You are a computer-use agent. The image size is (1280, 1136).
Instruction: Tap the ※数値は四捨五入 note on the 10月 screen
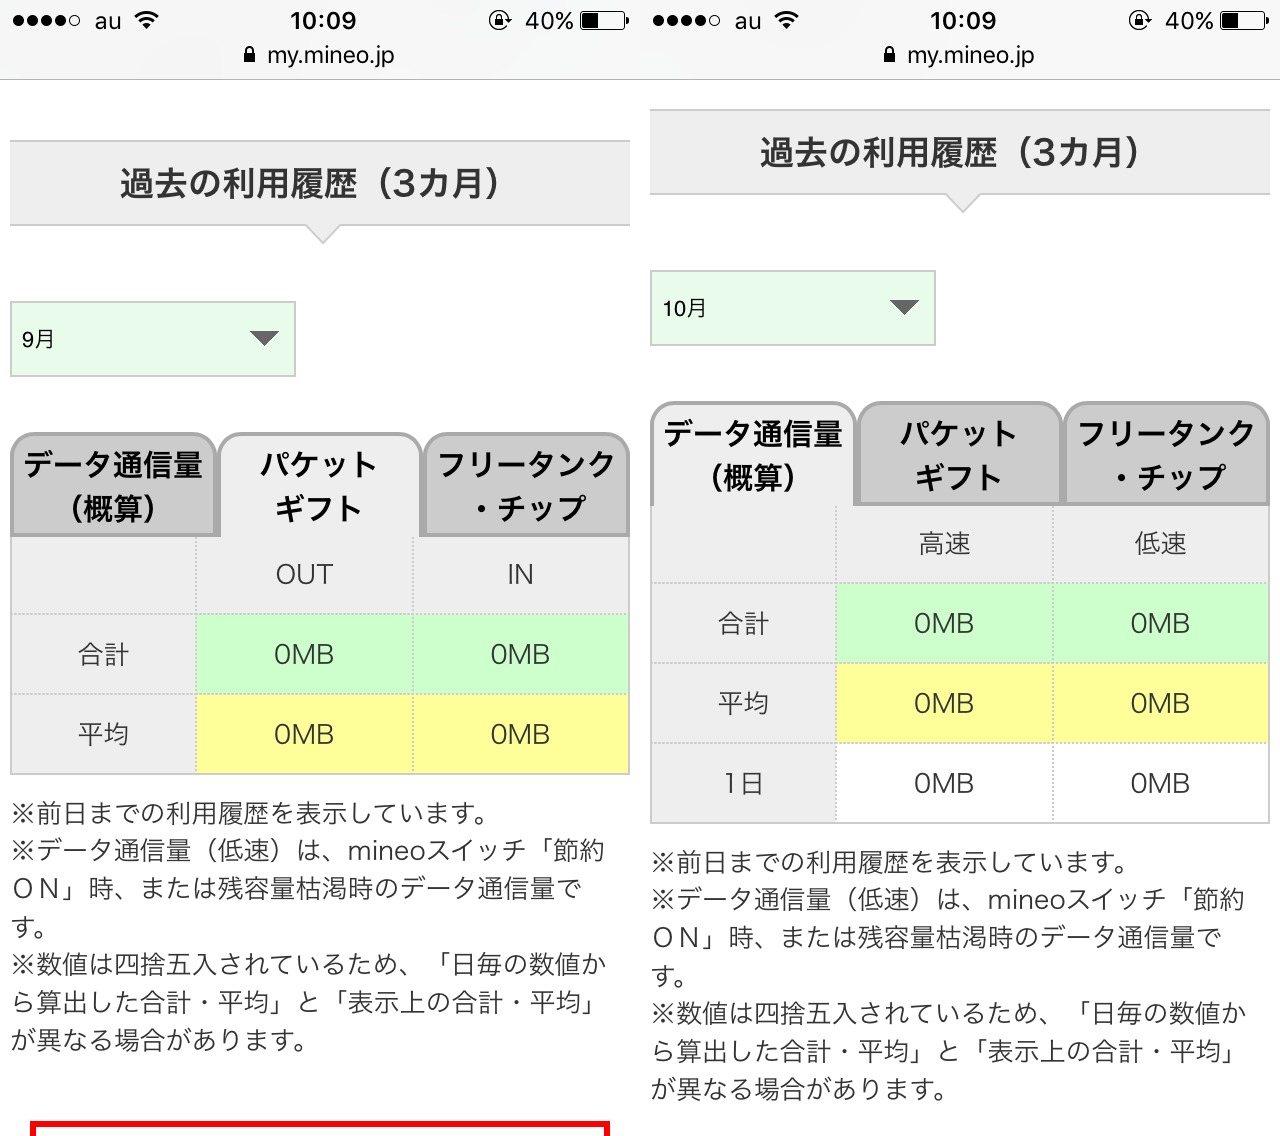950,1052
